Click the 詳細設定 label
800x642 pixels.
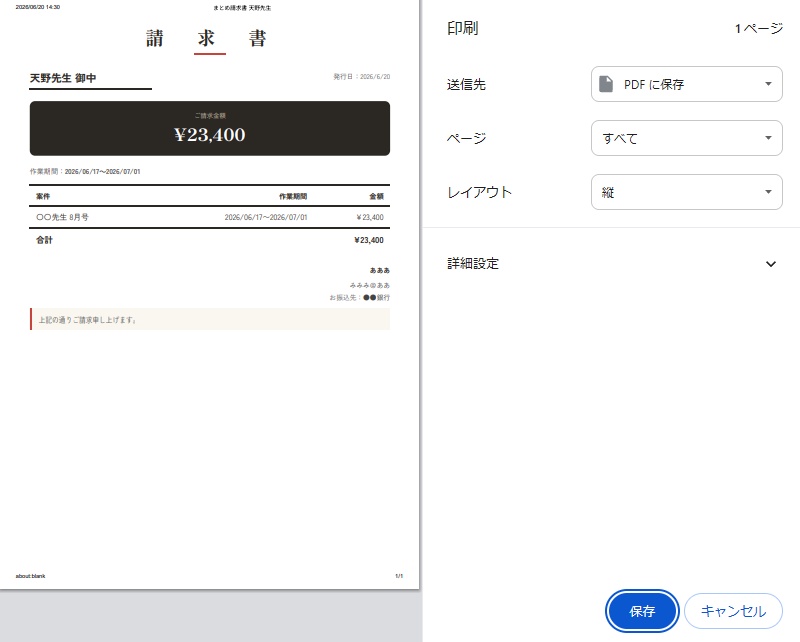click(473, 263)
